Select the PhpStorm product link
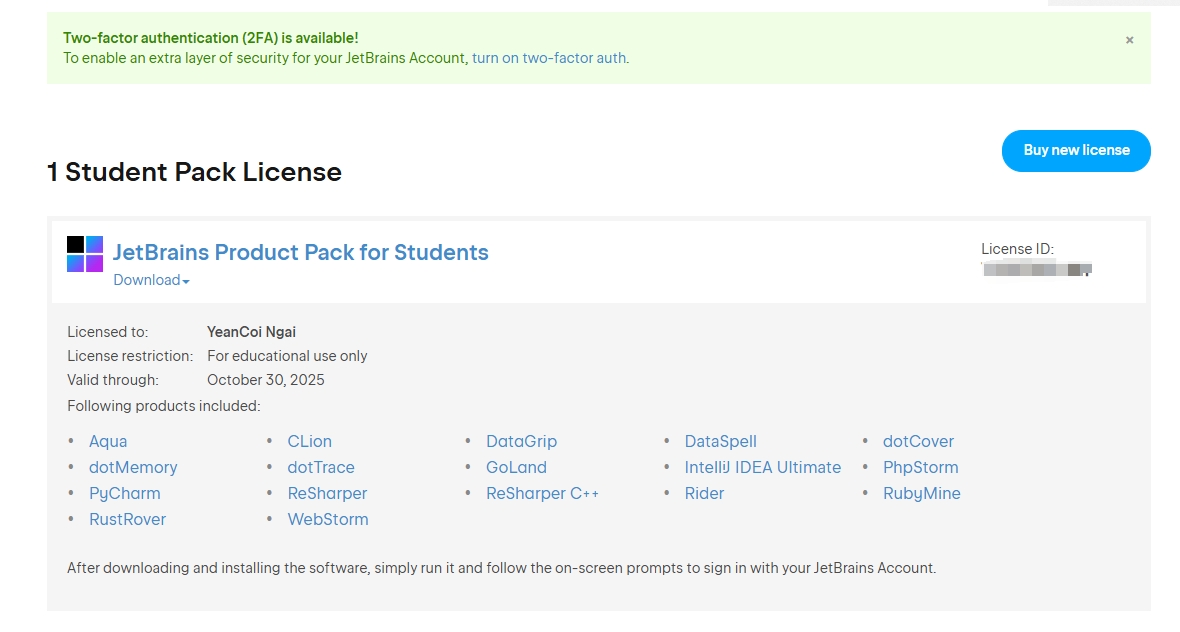Screen dimensions: 1180x632 [x=920, y=467]
